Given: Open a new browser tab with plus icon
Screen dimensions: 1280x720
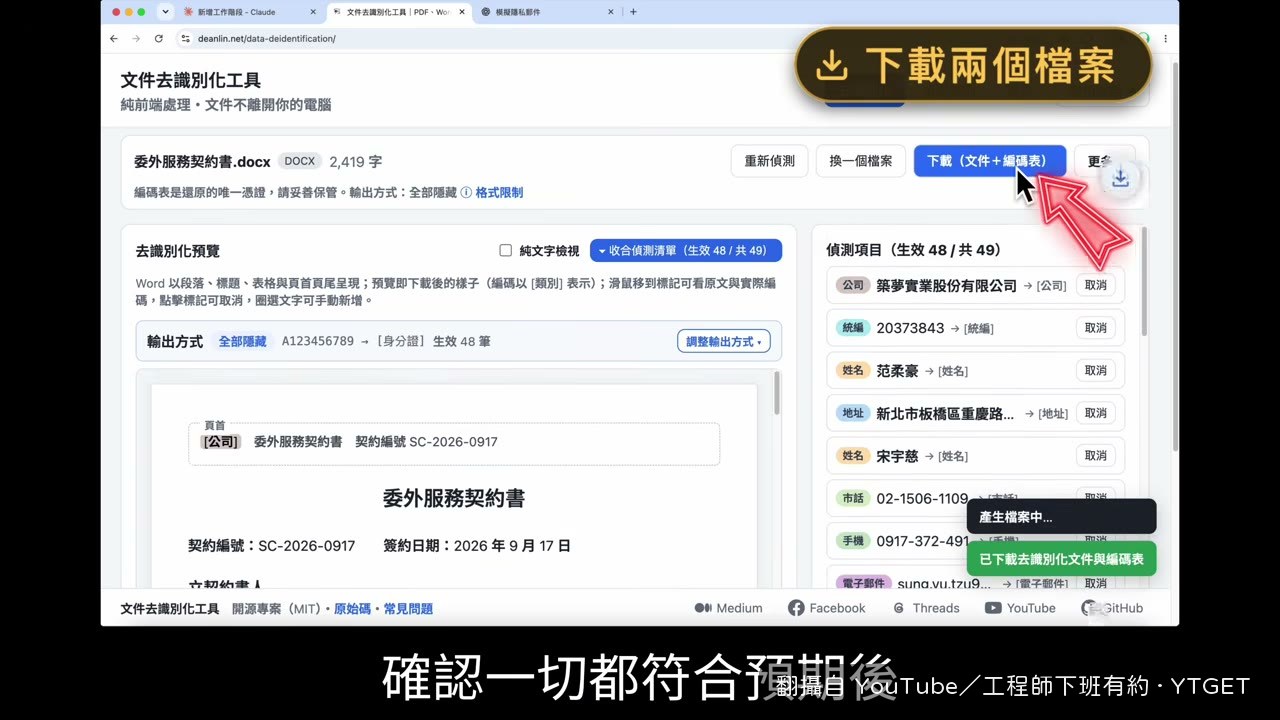Looking at the screenshot, I should coord(633,12).
